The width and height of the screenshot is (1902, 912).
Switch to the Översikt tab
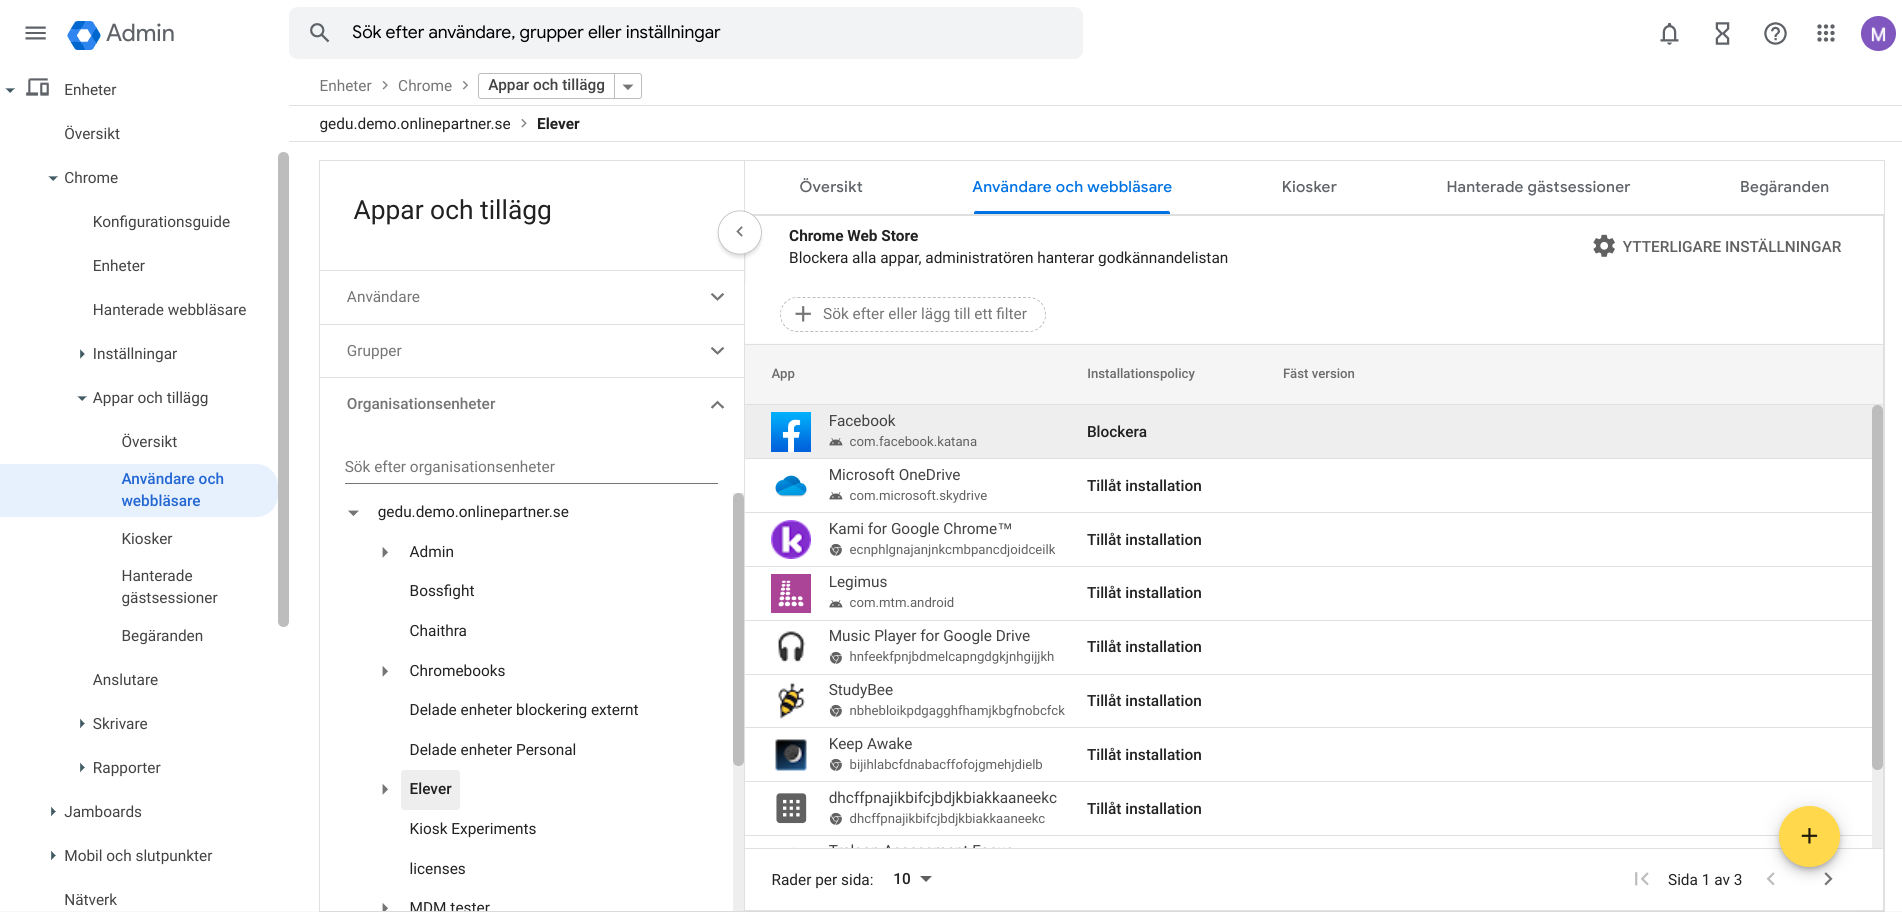tap(831, 187)
